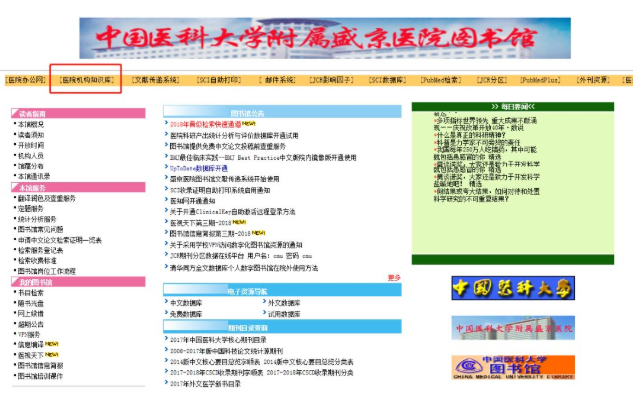Open SCI数据库 in the nav bar
The height and width of the screenshot is (411, 642).
tap(387, 80)
